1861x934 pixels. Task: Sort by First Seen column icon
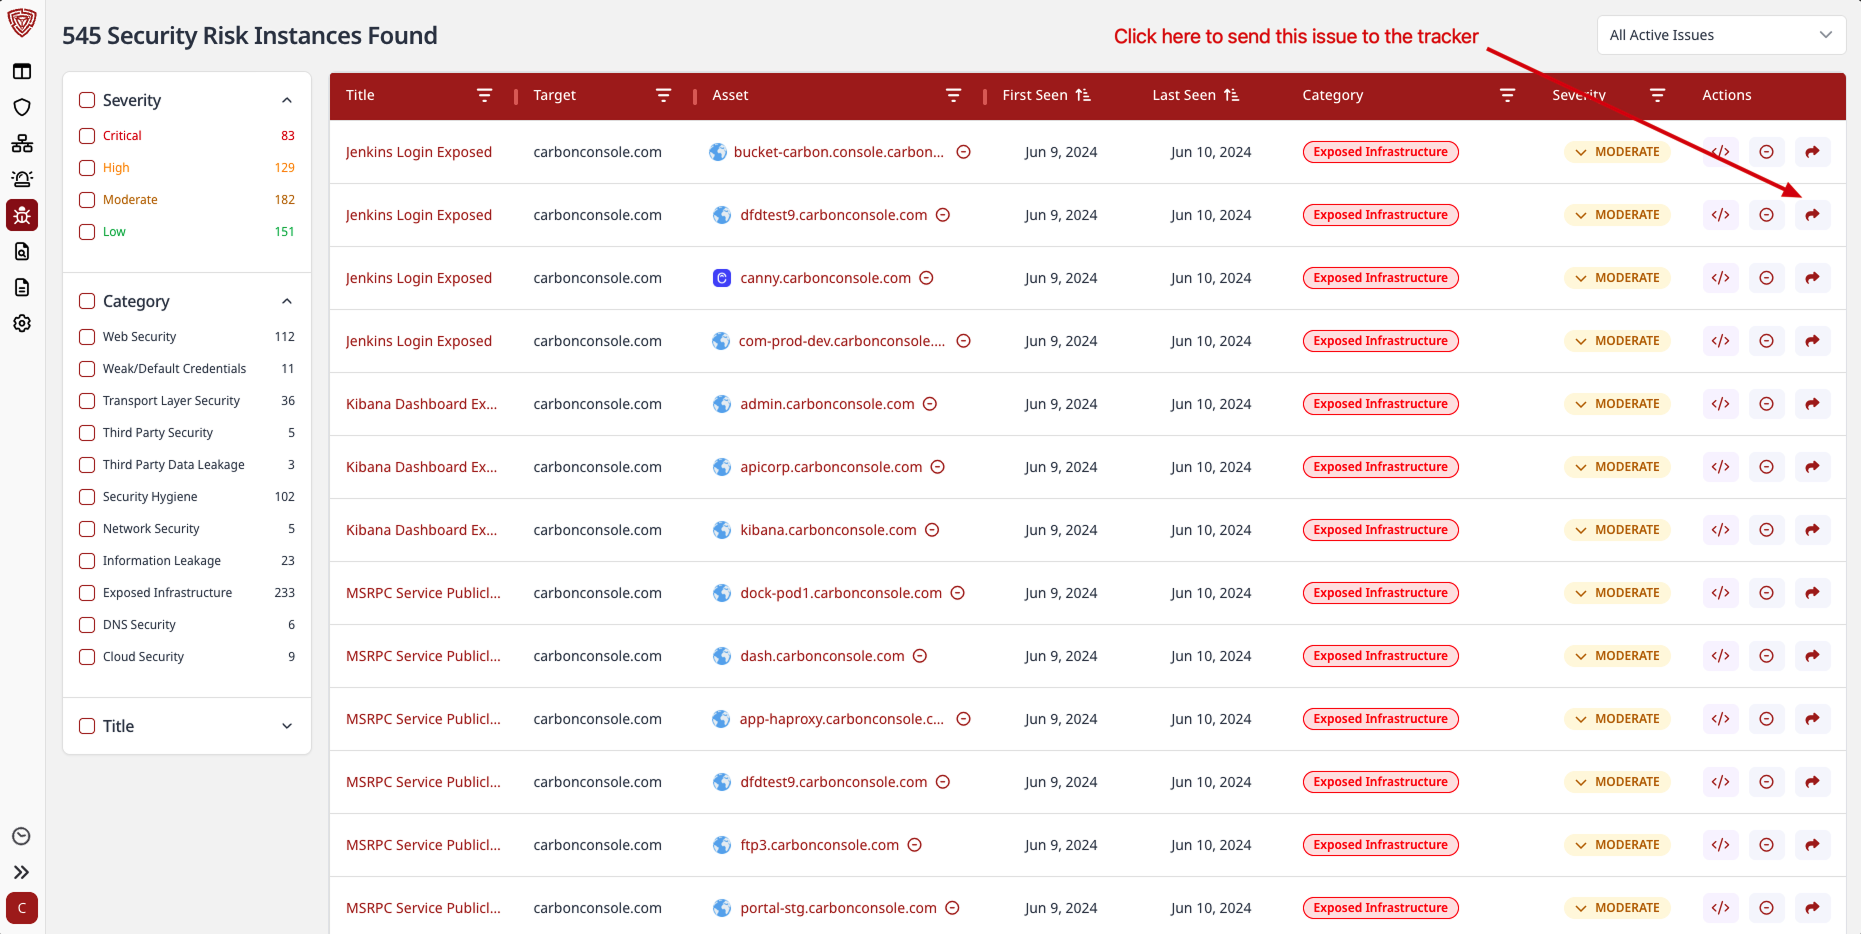tap(1083, 95)
